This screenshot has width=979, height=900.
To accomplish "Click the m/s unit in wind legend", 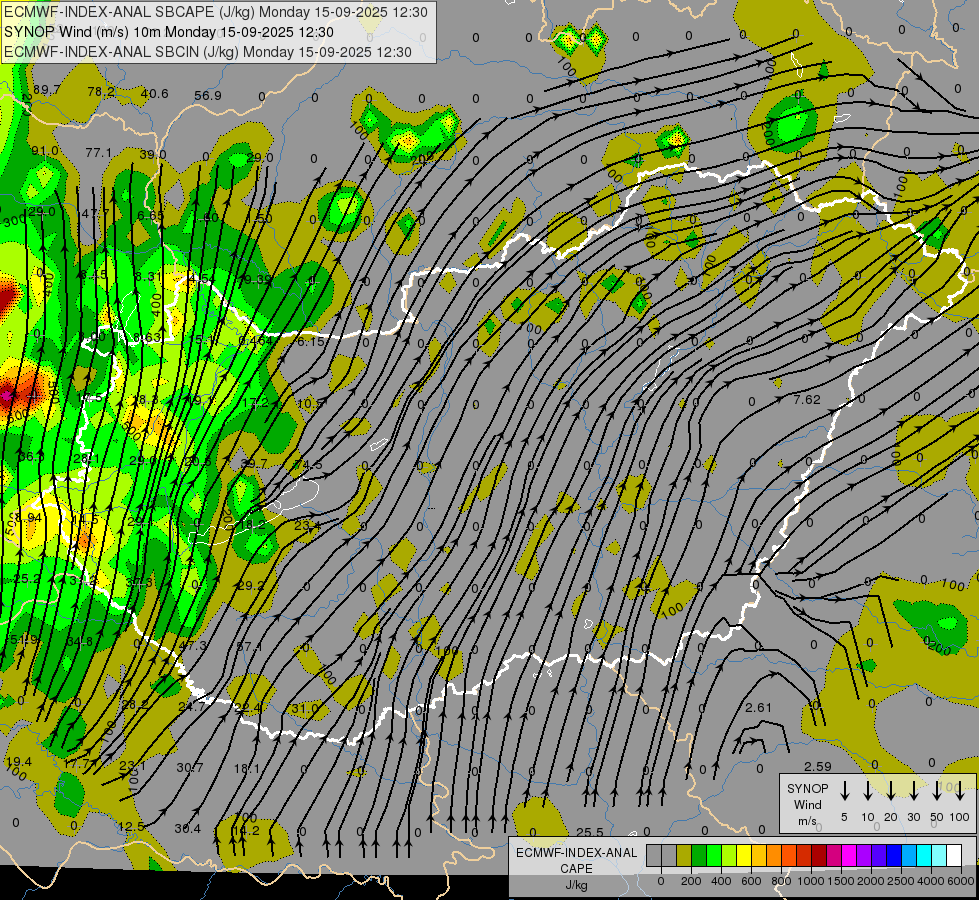I will (x=807, y=821).
